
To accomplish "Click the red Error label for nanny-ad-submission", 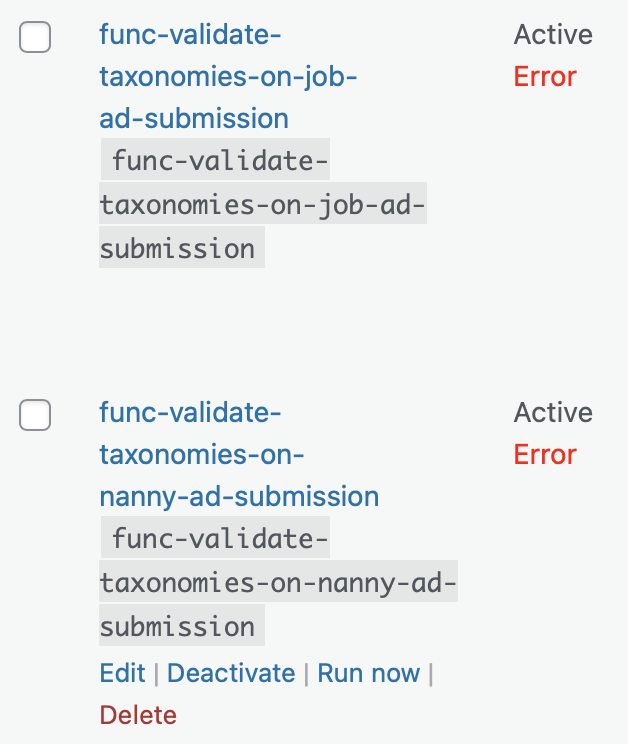I will click(545, 455).
